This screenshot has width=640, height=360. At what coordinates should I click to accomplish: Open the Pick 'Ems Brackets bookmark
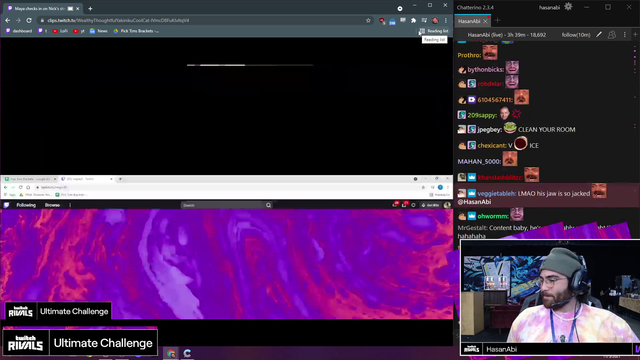coord(136,31)
